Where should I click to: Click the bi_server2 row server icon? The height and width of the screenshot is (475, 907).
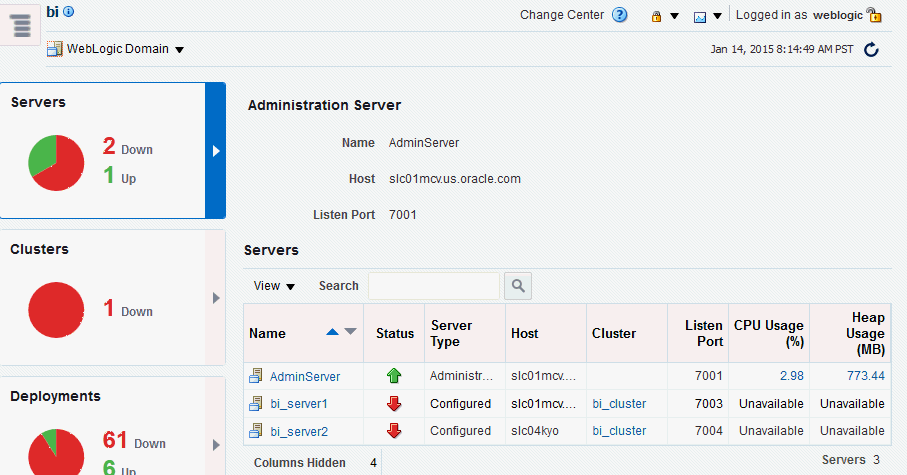point(256,431)
